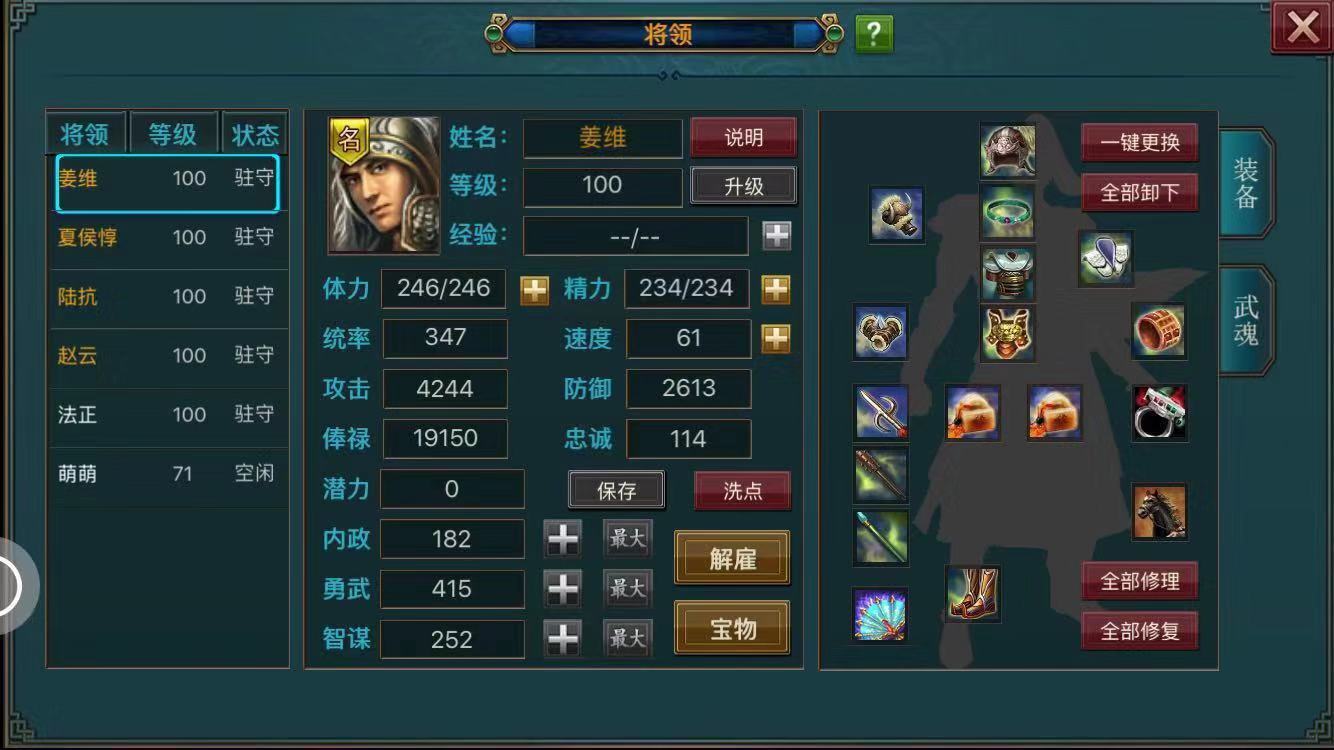Viewport: 1334px width, 750px height.
Task: Switch to the 武魂 tab
Action: click(1245, 321)
